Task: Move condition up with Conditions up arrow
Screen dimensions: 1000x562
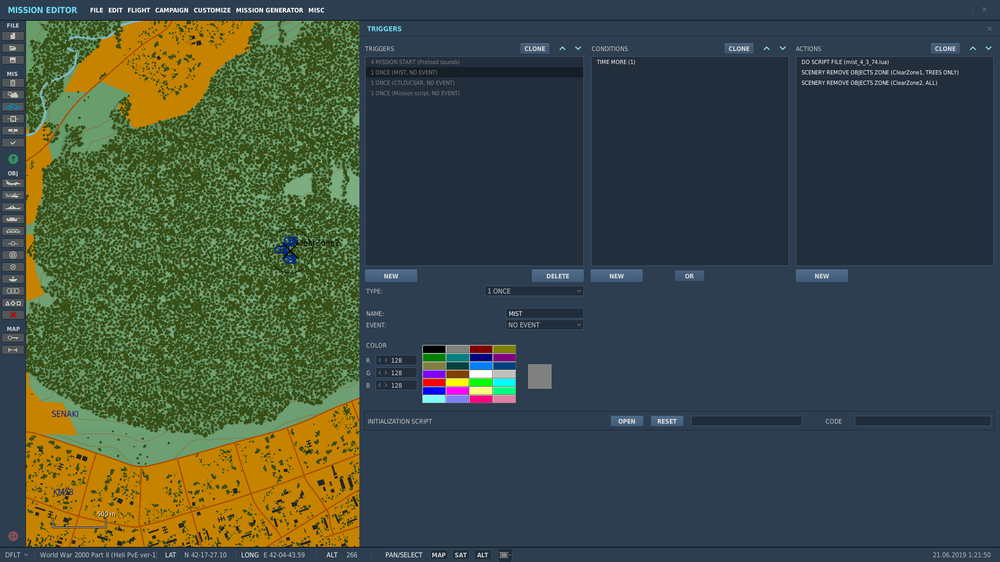Action: [x=767, y=48]
